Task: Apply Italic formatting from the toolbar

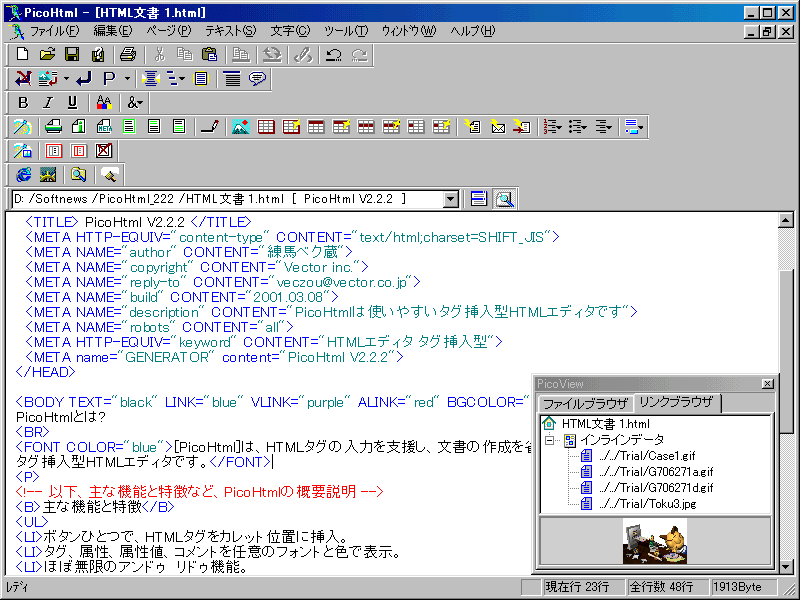Action: click(47, 102)
